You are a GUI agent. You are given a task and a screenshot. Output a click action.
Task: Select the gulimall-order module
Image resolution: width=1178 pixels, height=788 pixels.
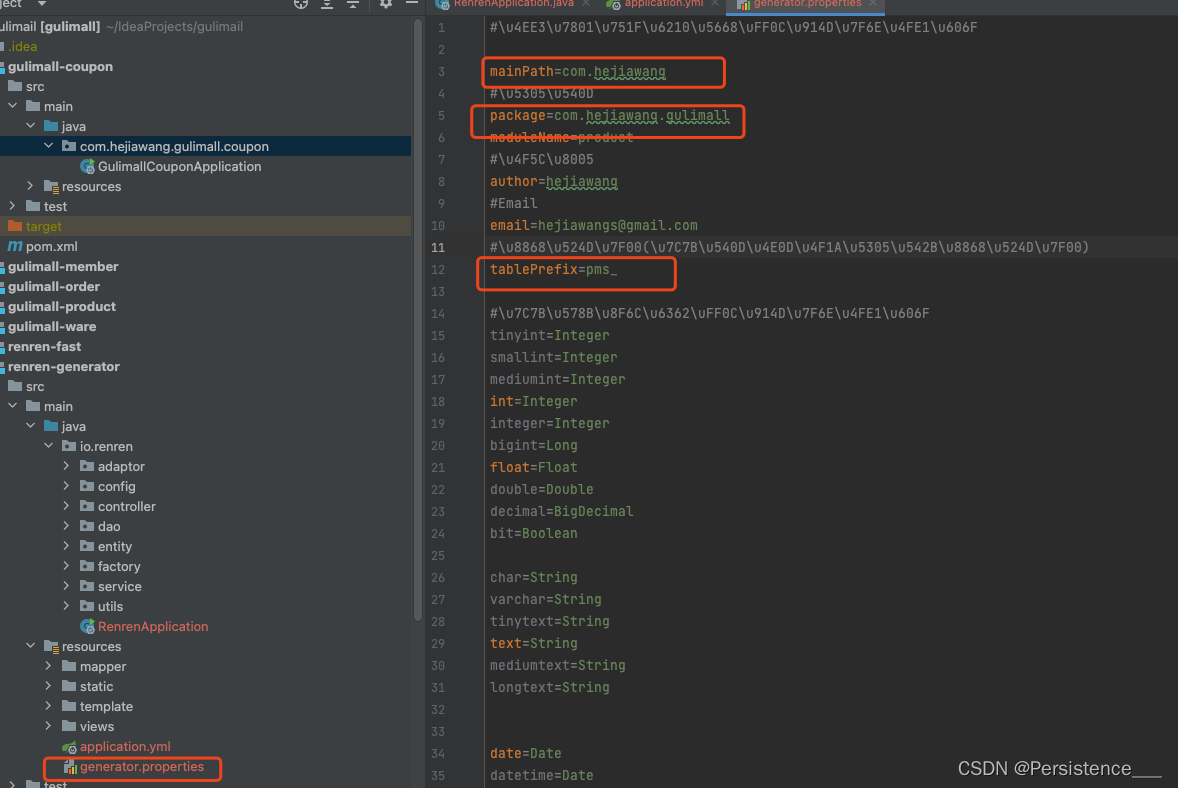coord(54,286)
